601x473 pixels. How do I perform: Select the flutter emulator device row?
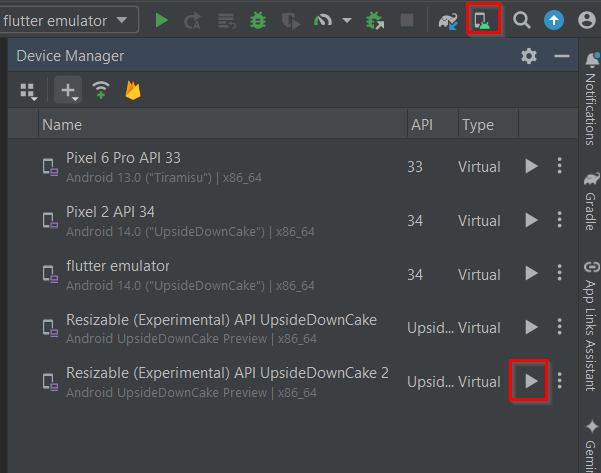pyautogui.click(x=292, y=275)
